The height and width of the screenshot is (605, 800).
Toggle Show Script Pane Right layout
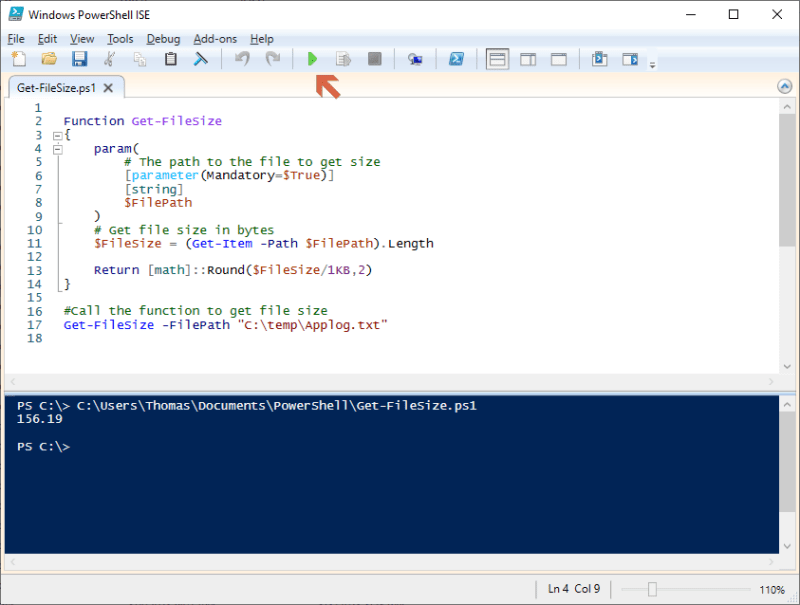(x=528, y=59)
